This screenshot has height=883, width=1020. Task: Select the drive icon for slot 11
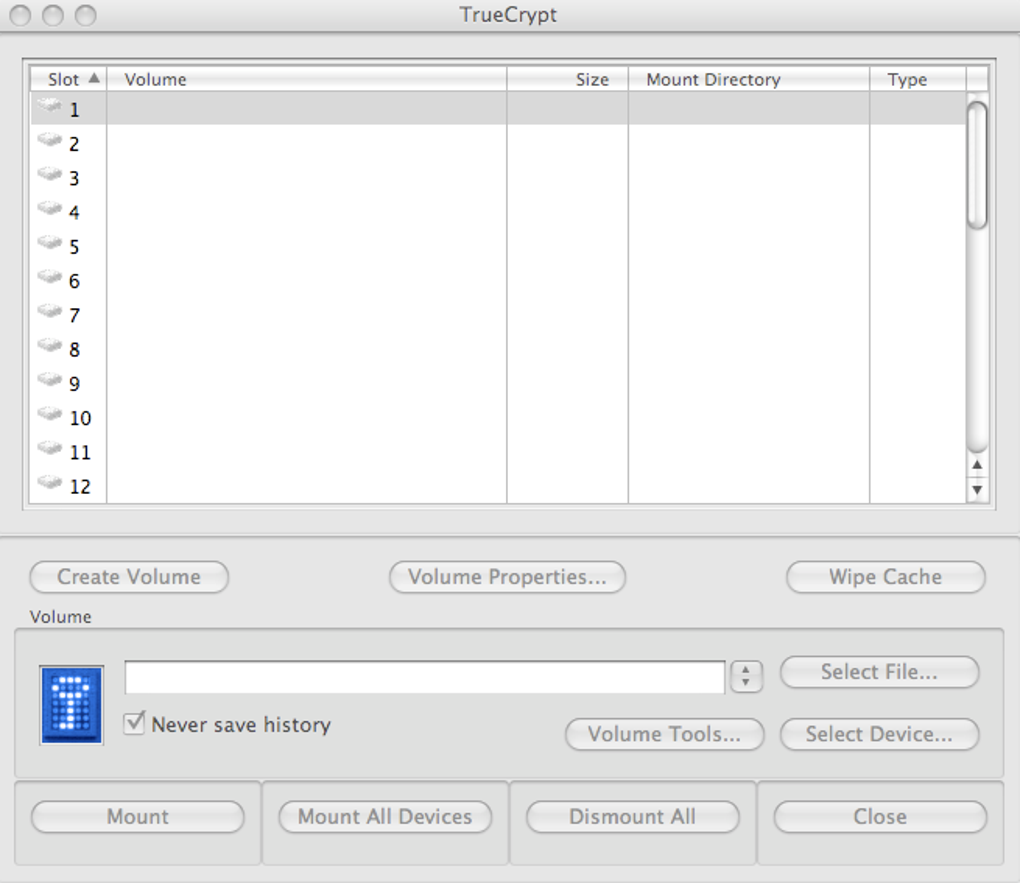pyautogui.click(x=49, y=448)
